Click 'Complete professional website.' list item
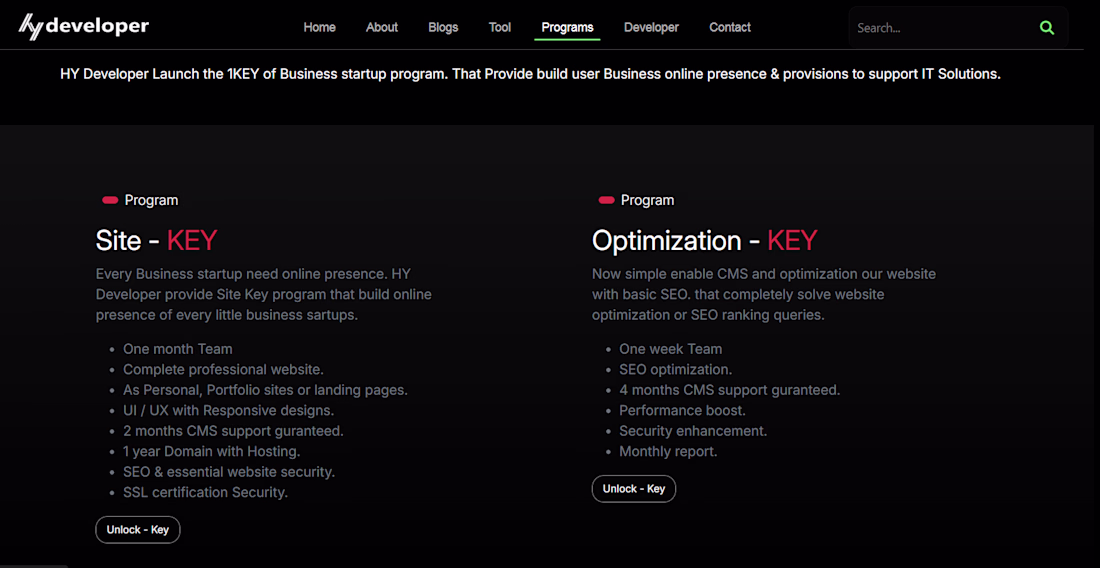Image resolution: width=1100 pixels, height=568 pixels. 223,369
